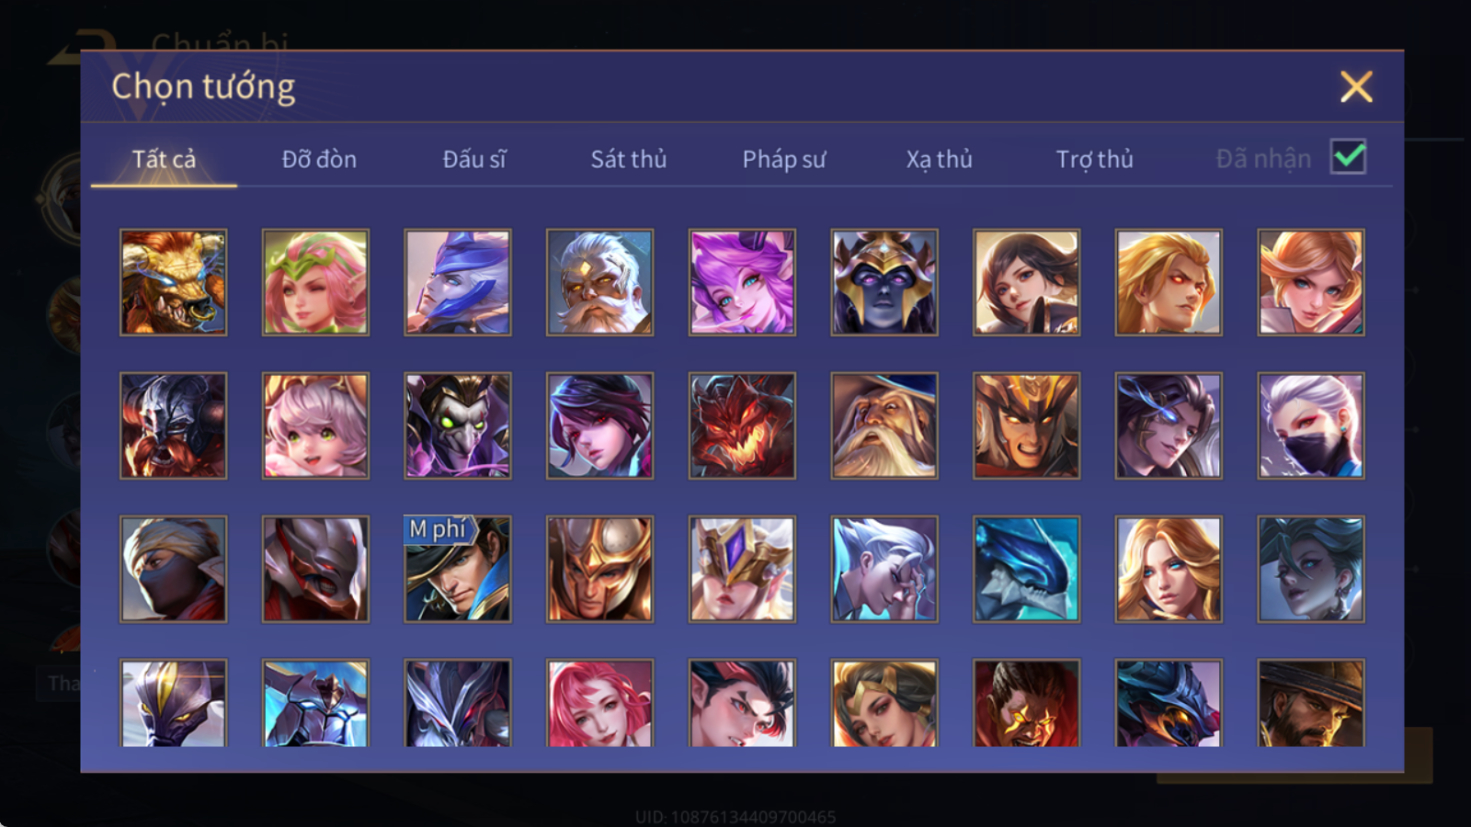Close the 'Chọn tướng' dialog
The height and width of the screenshot is (827, 1471).
1356,87
